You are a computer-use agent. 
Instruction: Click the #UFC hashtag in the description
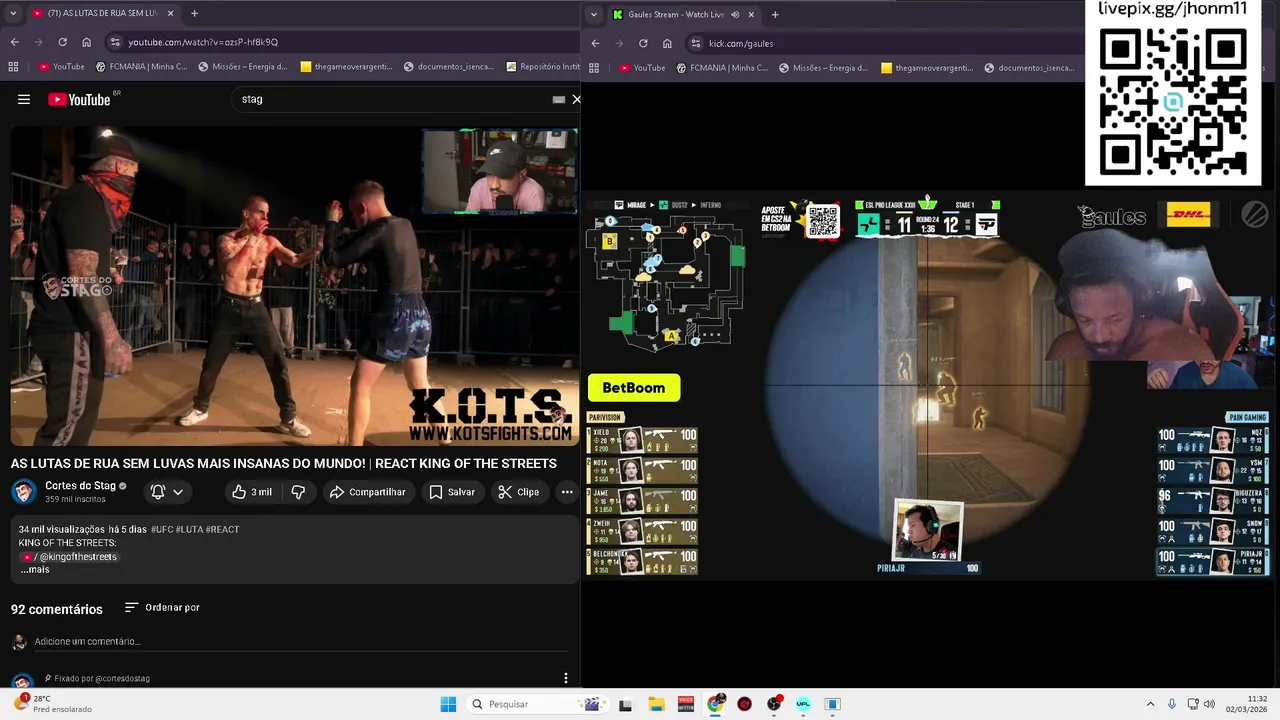(x=162, y=529)
